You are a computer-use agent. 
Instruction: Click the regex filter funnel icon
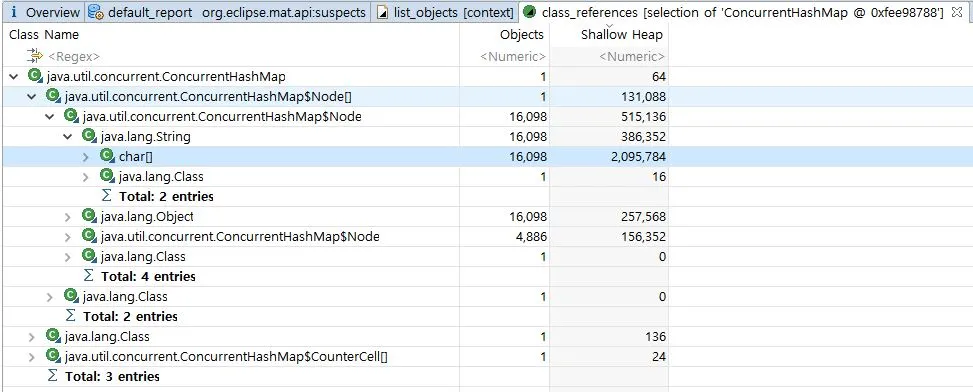34,56
